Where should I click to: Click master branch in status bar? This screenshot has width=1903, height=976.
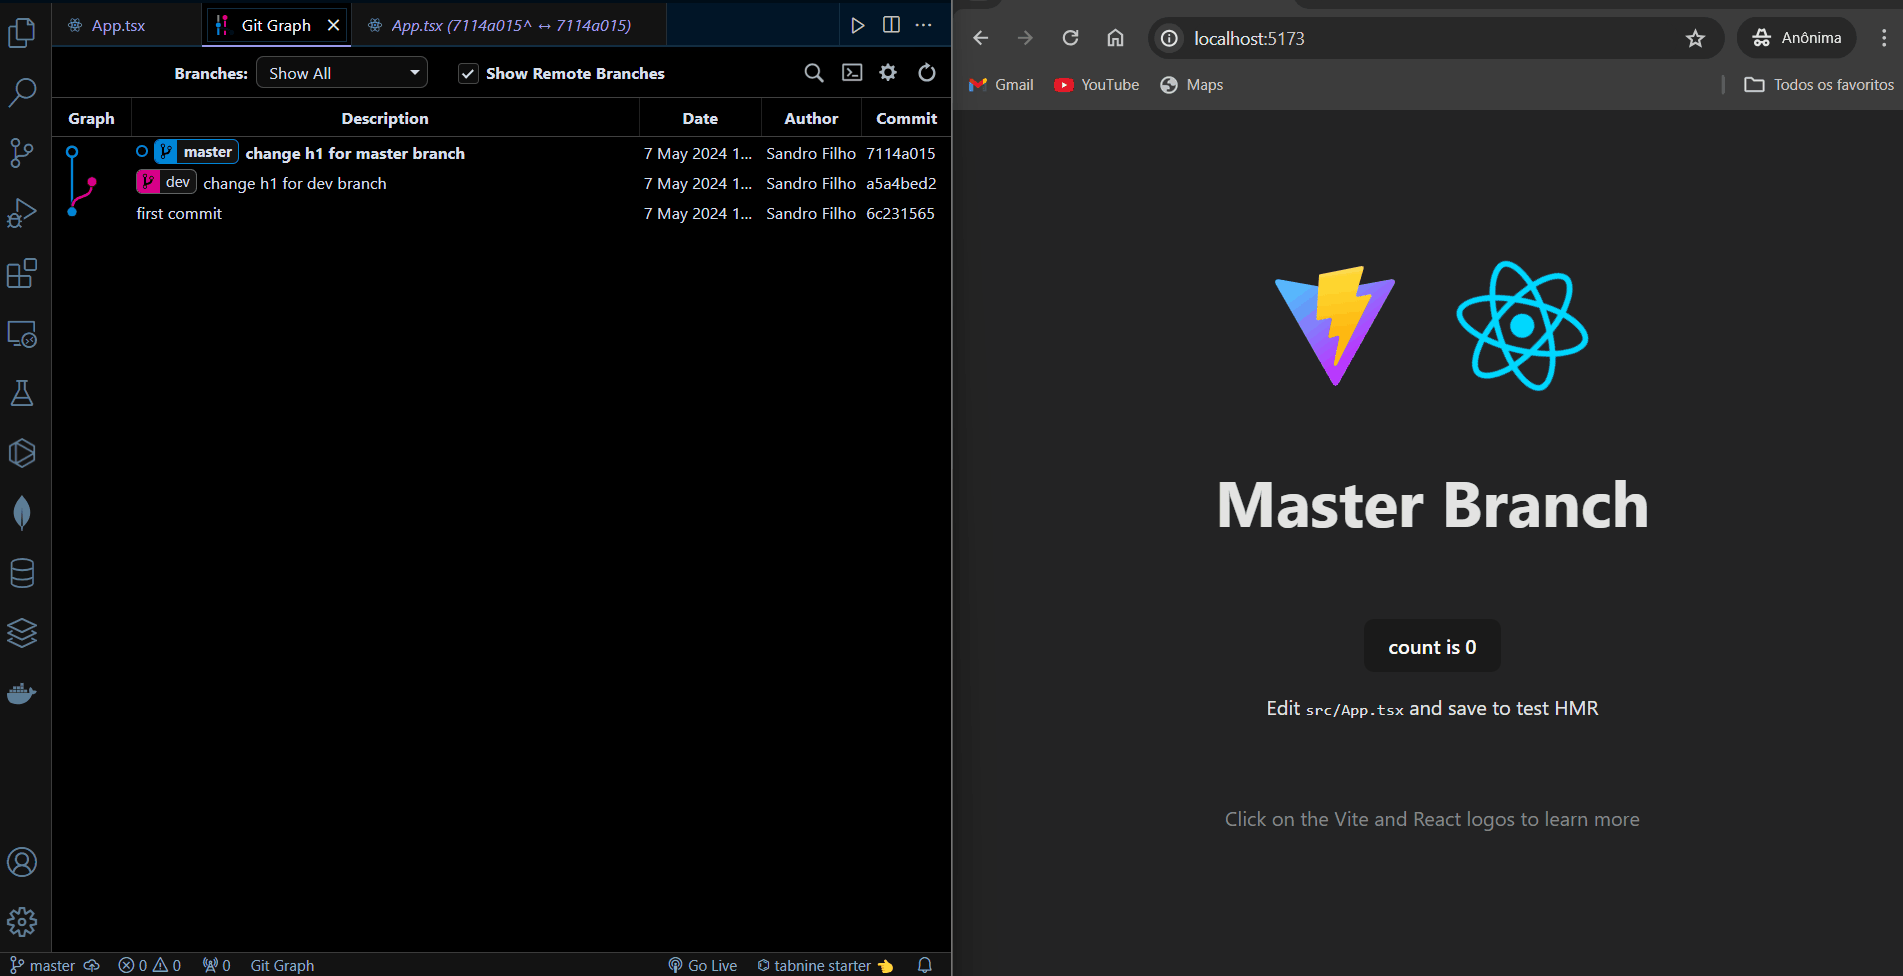pos(43,965)
